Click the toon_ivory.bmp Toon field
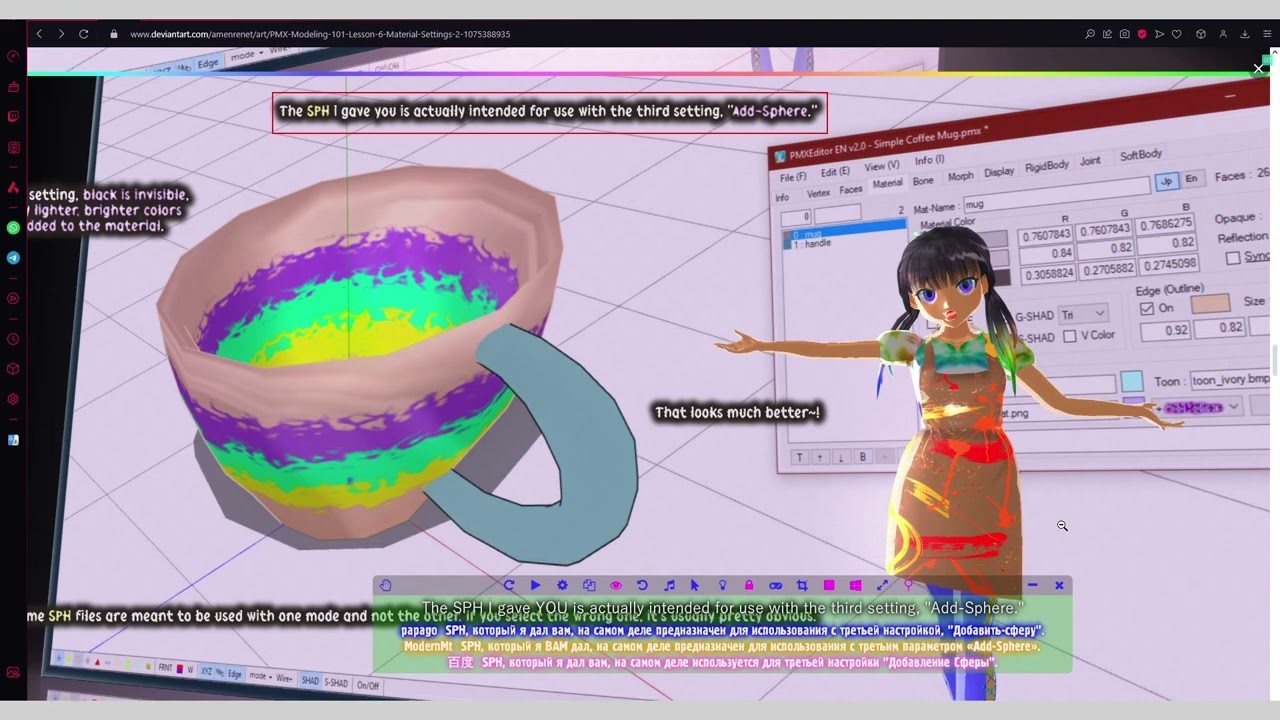The width and height of the screenshot is (1280, 720). (x=1229, y=380)
